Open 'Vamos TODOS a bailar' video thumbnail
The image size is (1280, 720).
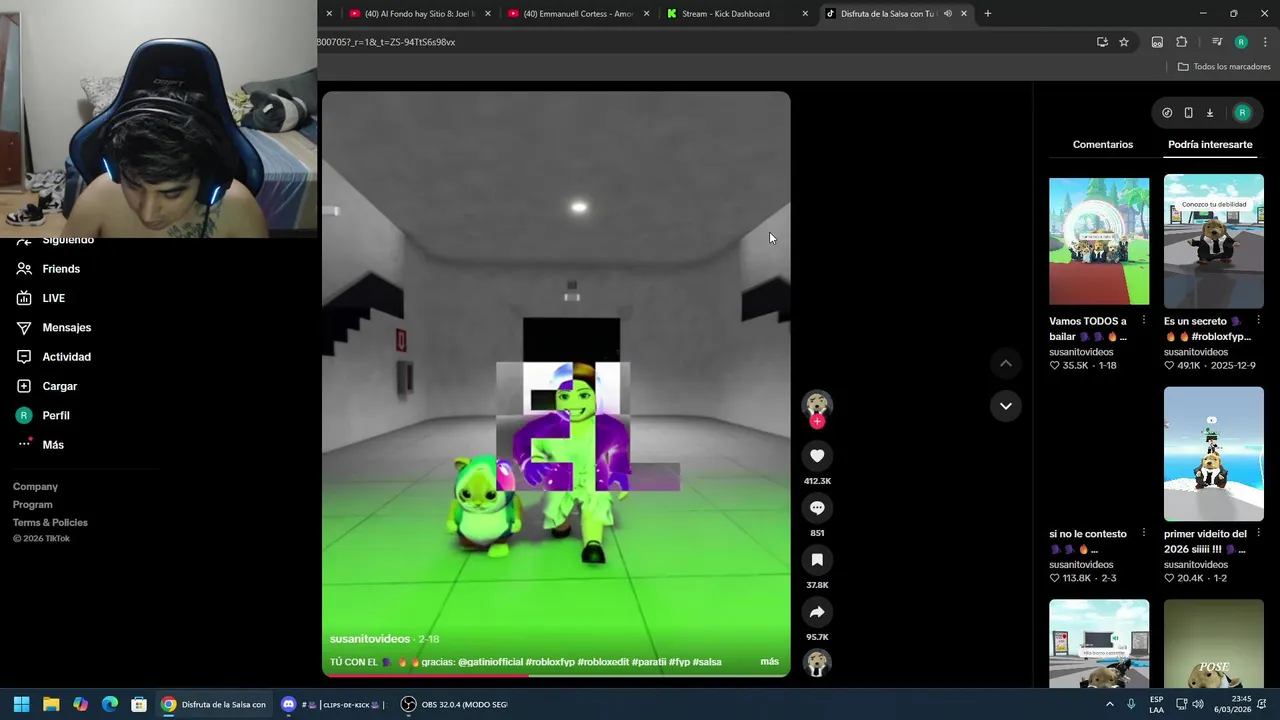(x=1099, y=241)
